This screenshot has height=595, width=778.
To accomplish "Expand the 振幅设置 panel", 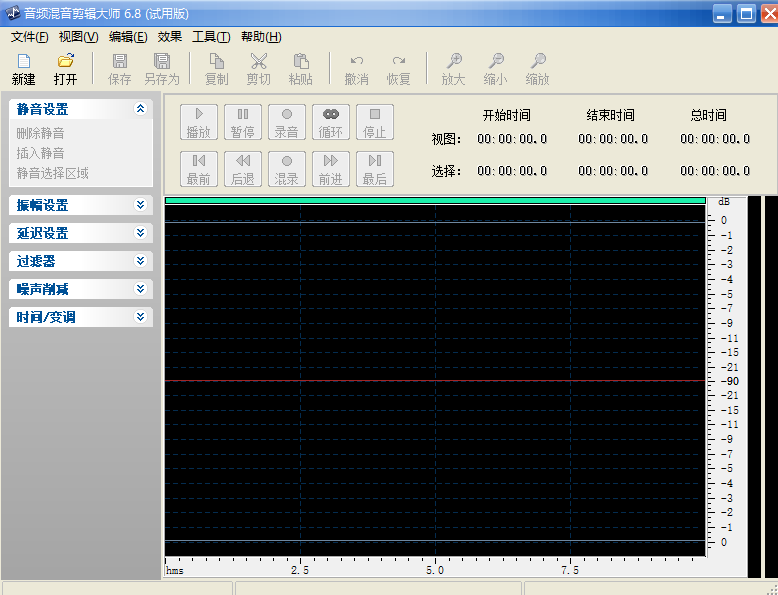I will (140, 205).
